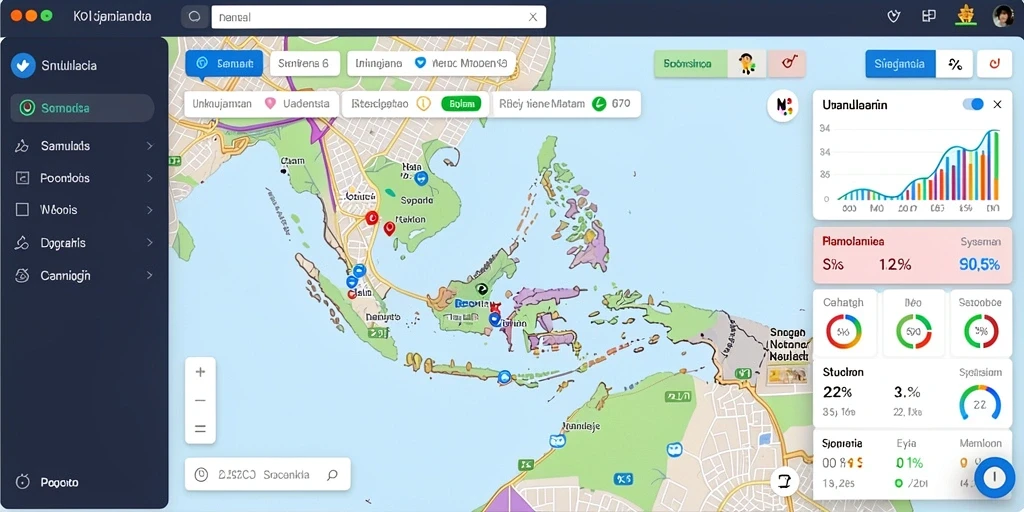The width and height of the screenshot is (1024, 512).
Task: Open the Samulods sidebar section
Action: coord(84,146)
